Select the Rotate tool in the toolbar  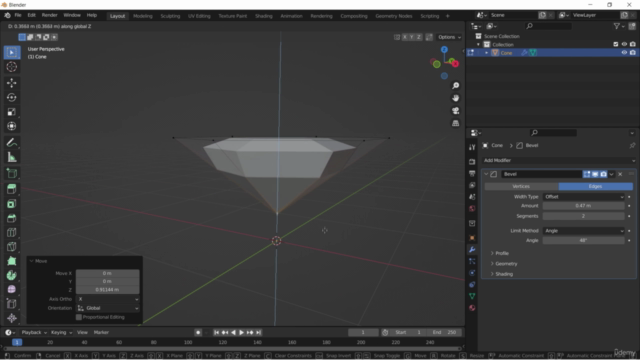(x=11, y=97)
